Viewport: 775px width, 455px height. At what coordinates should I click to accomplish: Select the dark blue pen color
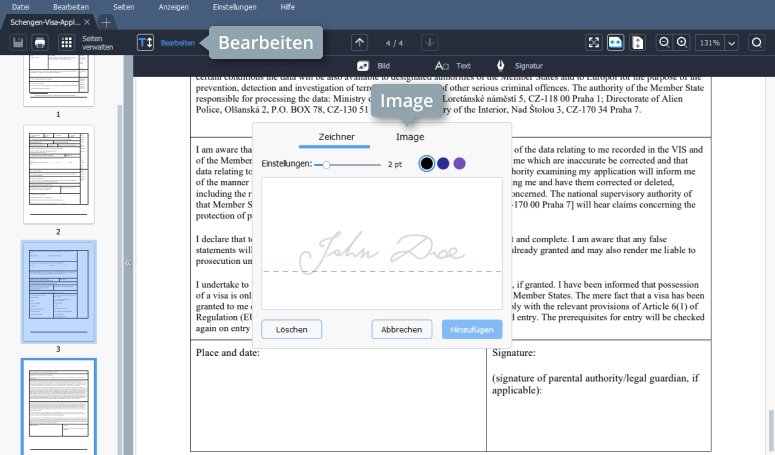coord(443,164)
